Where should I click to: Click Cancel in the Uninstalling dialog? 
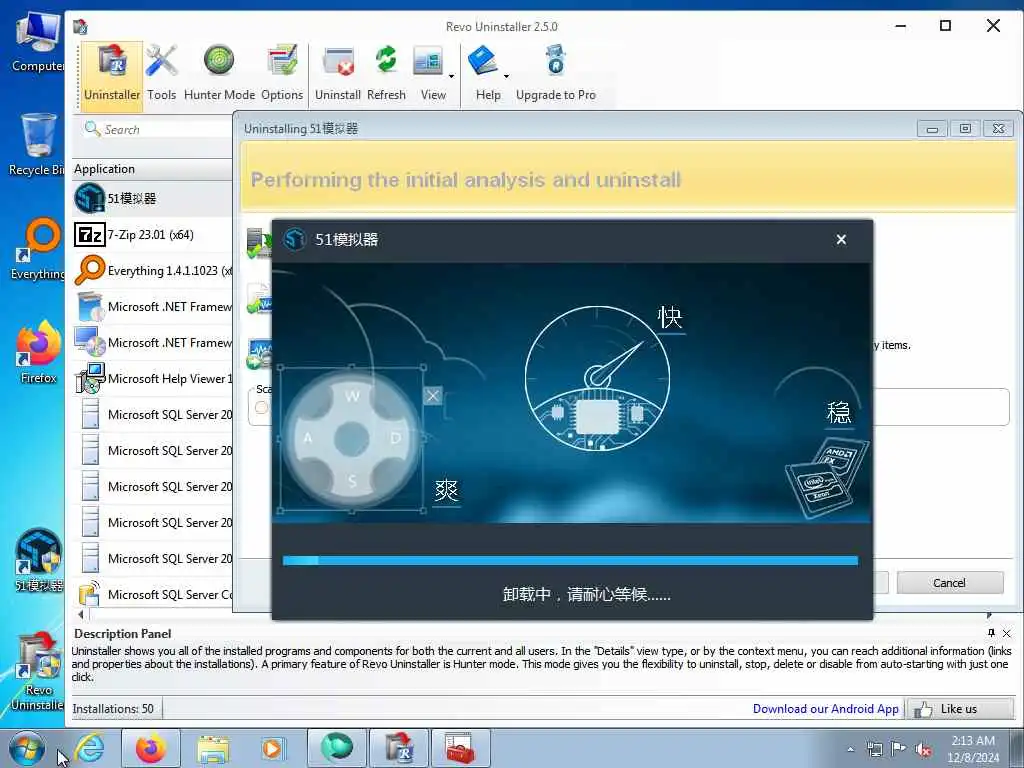(x=950, y=583)
